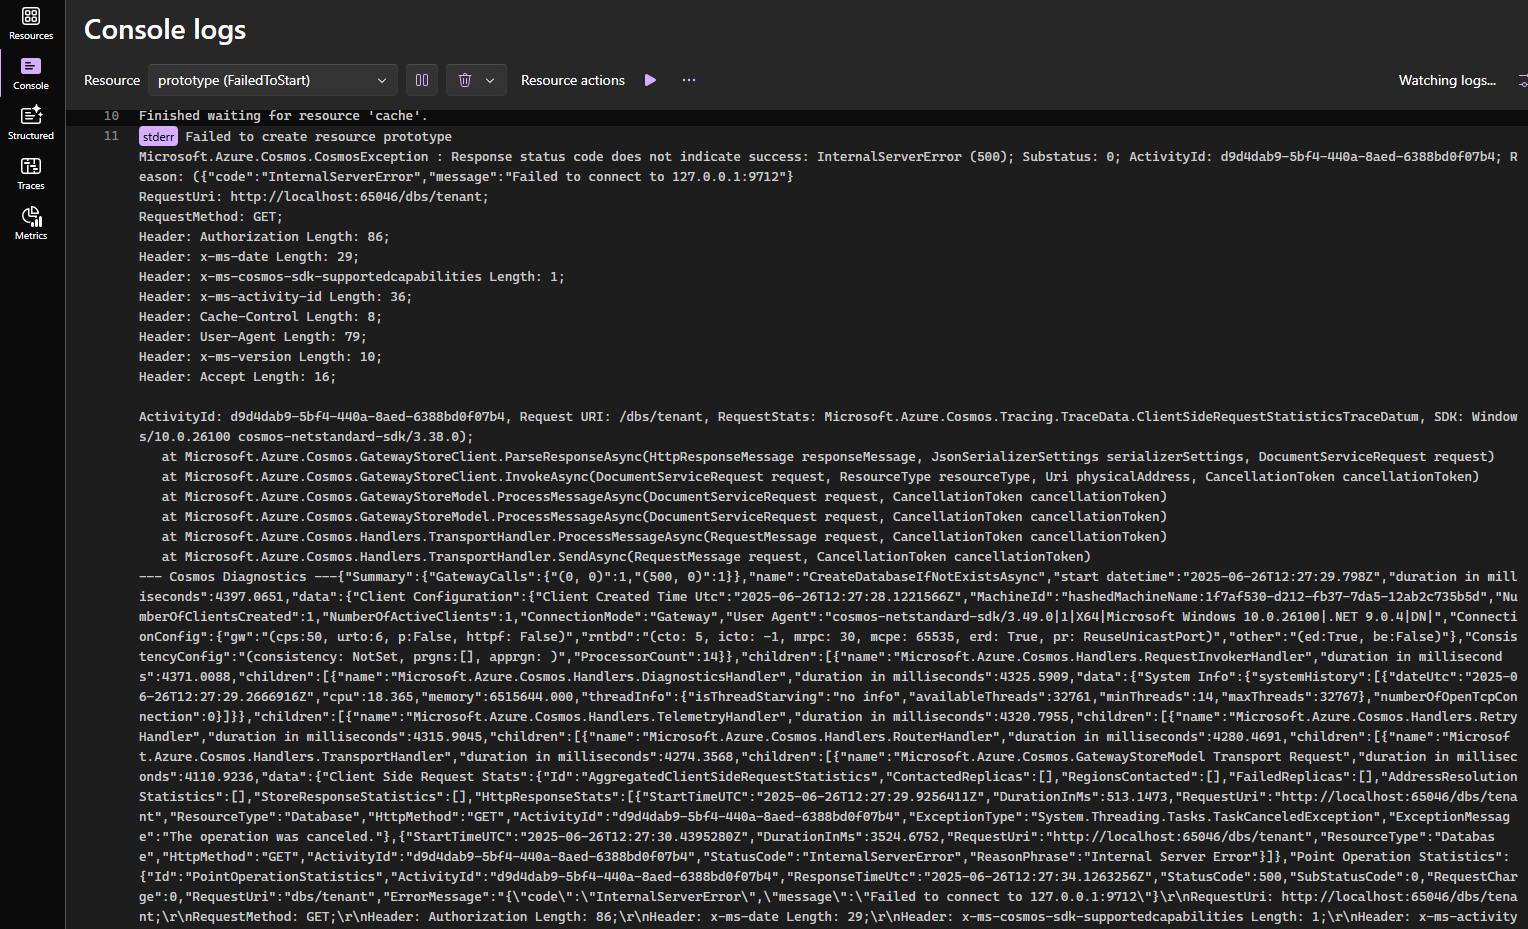1528x929 pixels.
Task: Click "Failed to create resource prototype" text
Action: (318, 136)
